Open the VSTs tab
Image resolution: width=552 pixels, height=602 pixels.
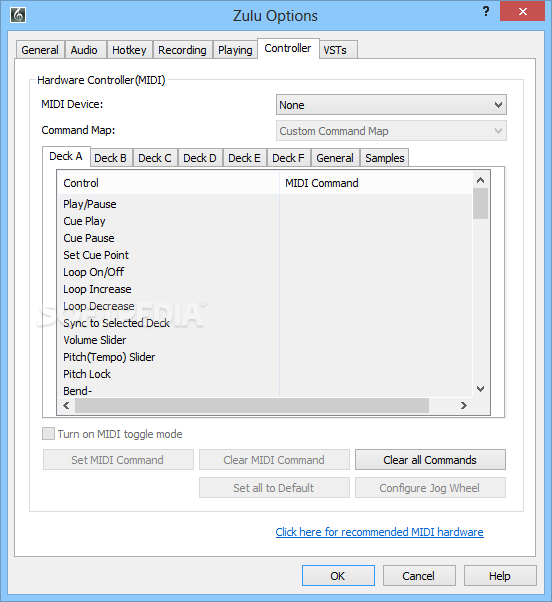338,50
